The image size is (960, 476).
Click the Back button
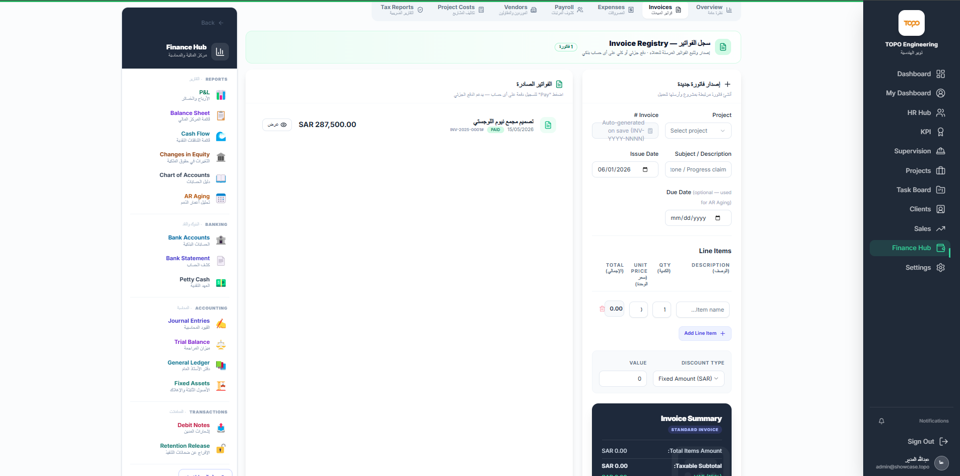click(212, 23)
